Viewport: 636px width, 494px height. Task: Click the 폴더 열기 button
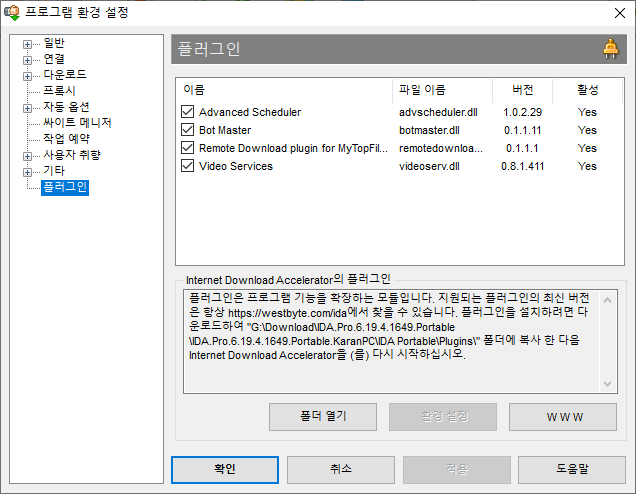(323, 417)
